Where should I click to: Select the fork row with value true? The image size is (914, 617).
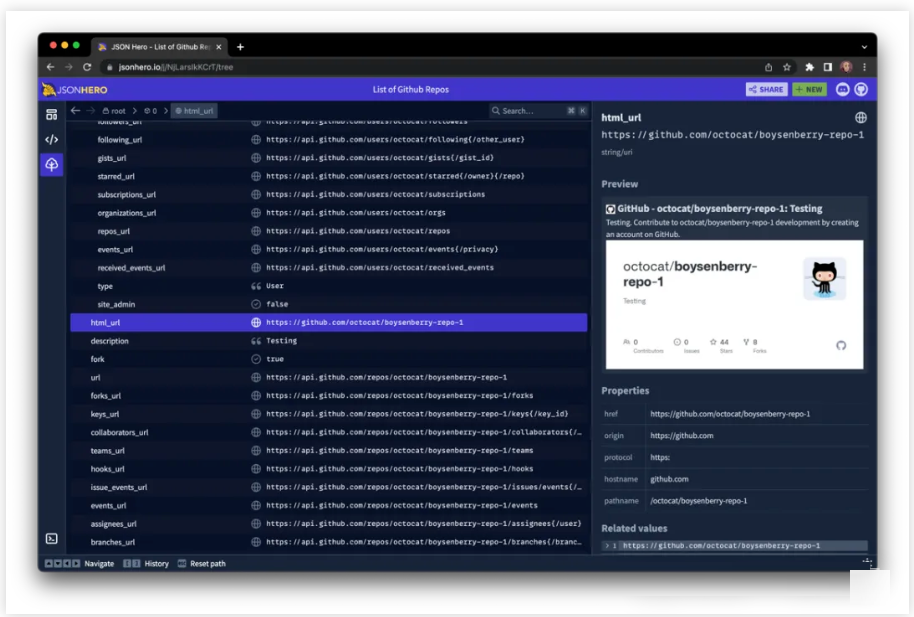[x=328, y=359]
